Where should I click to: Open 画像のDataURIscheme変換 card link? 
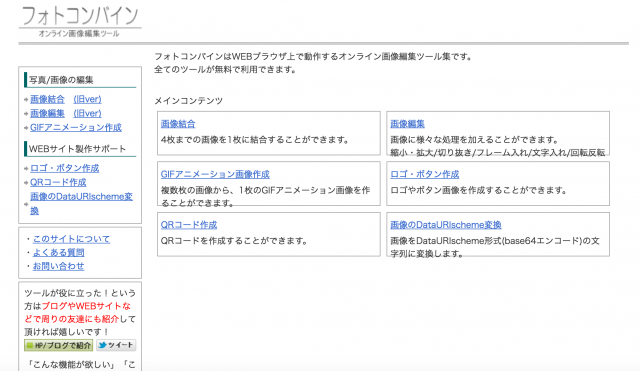pyautogui.click(x=446, y=224)
